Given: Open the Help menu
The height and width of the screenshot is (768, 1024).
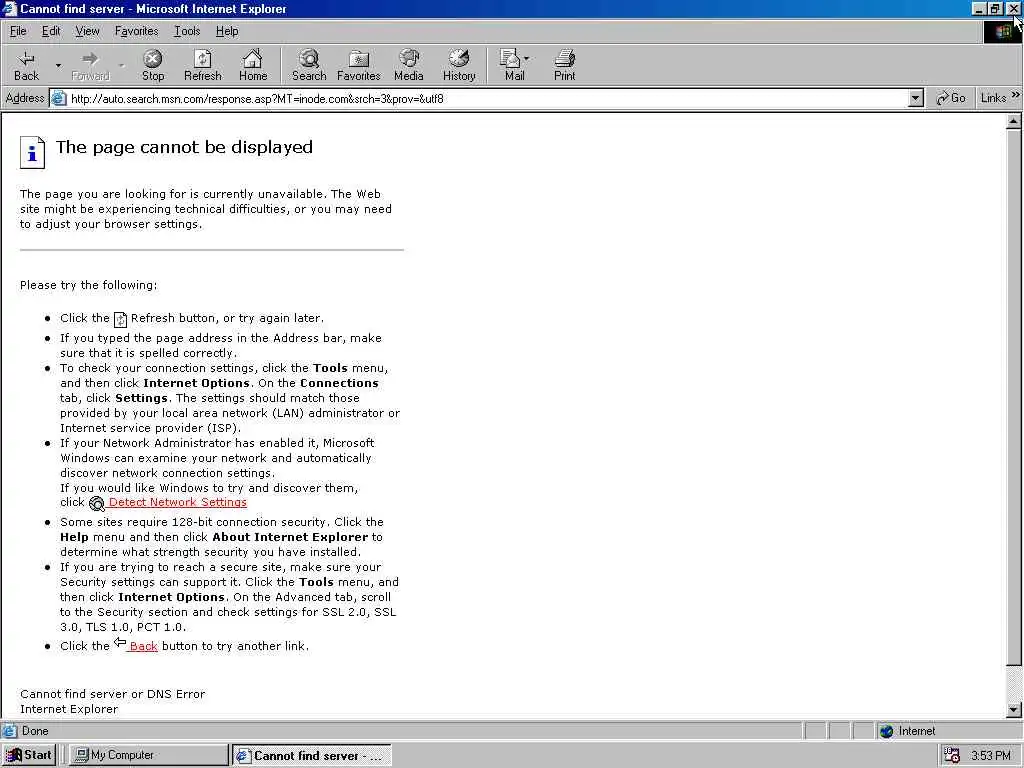Looking at the screenshot, I should (227, 31).
